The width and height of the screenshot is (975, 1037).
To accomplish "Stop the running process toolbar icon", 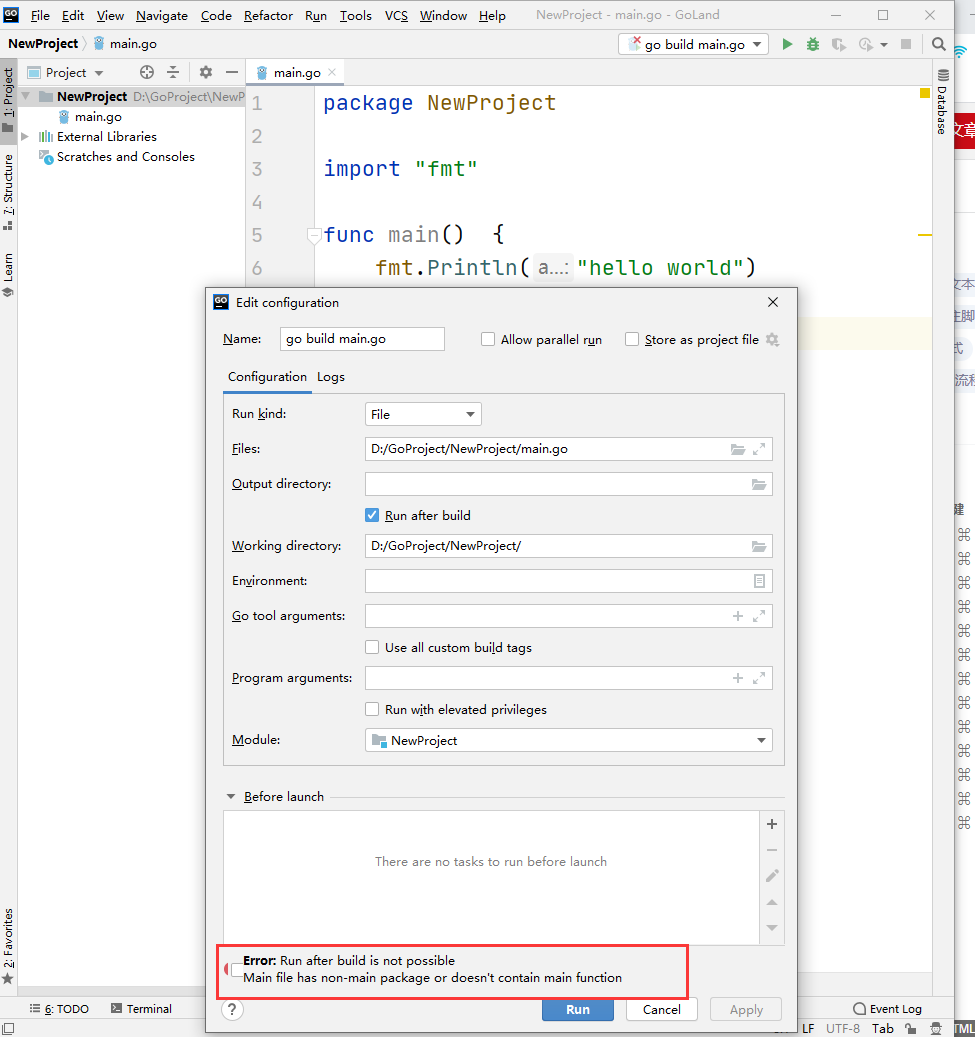I will coord(906,44).
